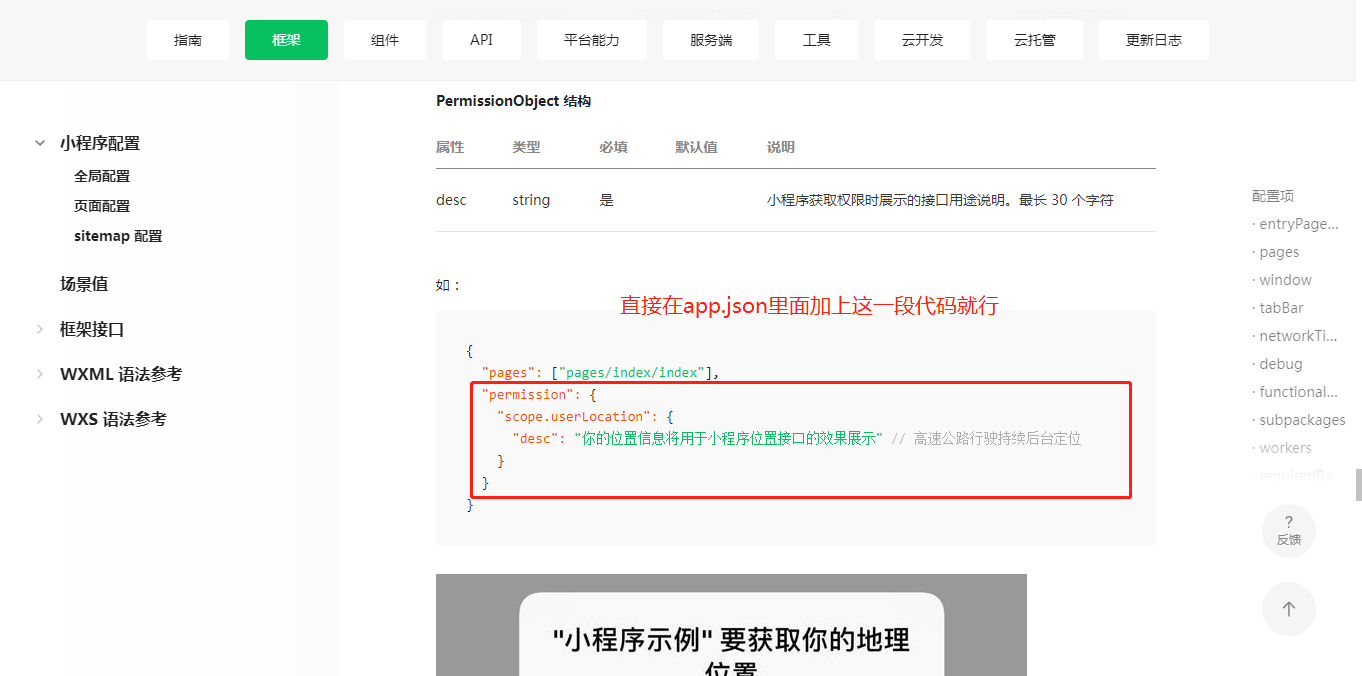Click the location permission dialog image

click(731, 625)
